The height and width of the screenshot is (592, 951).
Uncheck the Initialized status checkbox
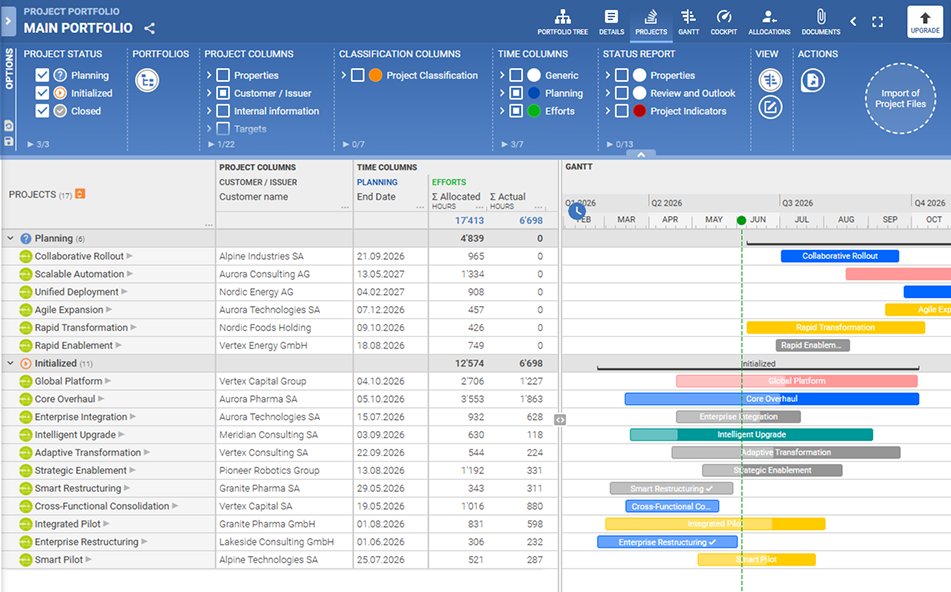(42, 93)
